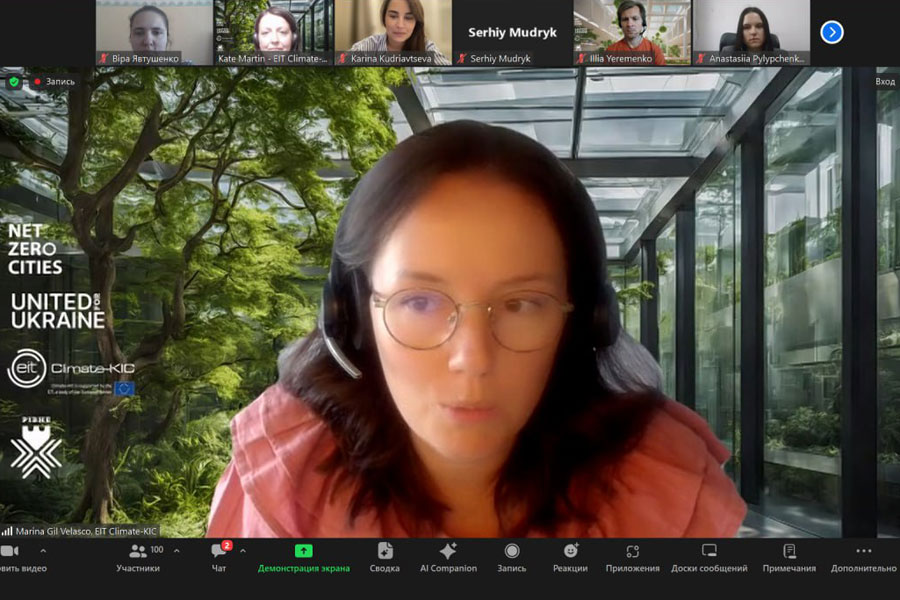
Task: Click the Marina Gil Velasco name label
Action: (x=86, y=531)
